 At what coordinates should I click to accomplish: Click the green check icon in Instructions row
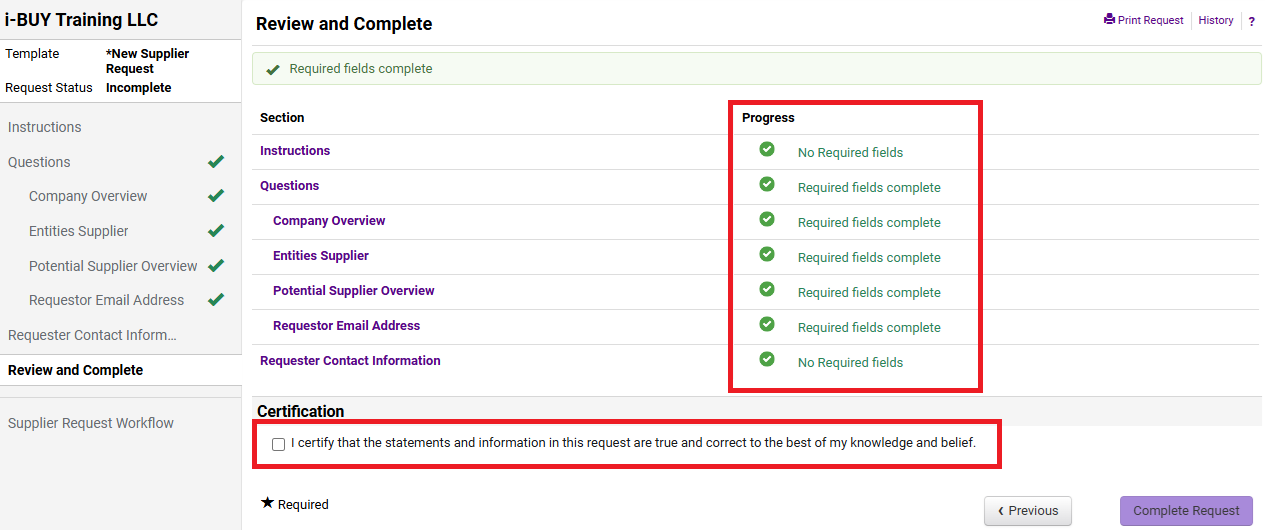point(767,150)
